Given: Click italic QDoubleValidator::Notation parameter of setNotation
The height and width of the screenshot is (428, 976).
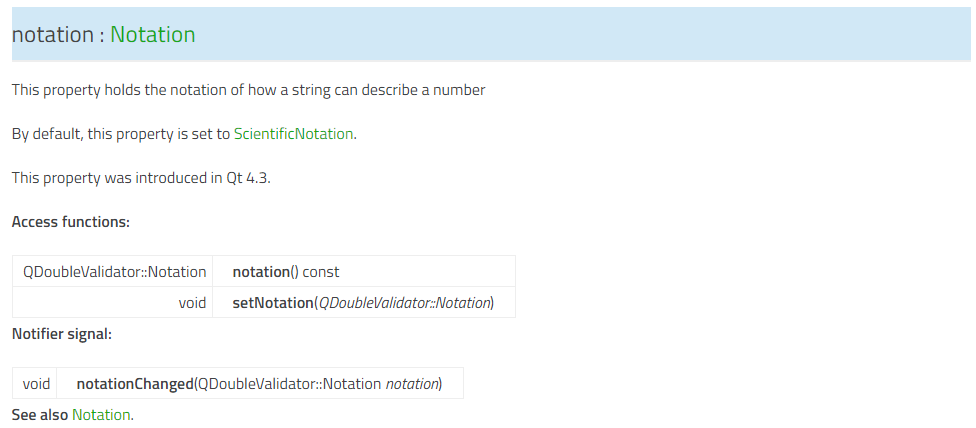Looking at the screenshot, I should 403,303.
